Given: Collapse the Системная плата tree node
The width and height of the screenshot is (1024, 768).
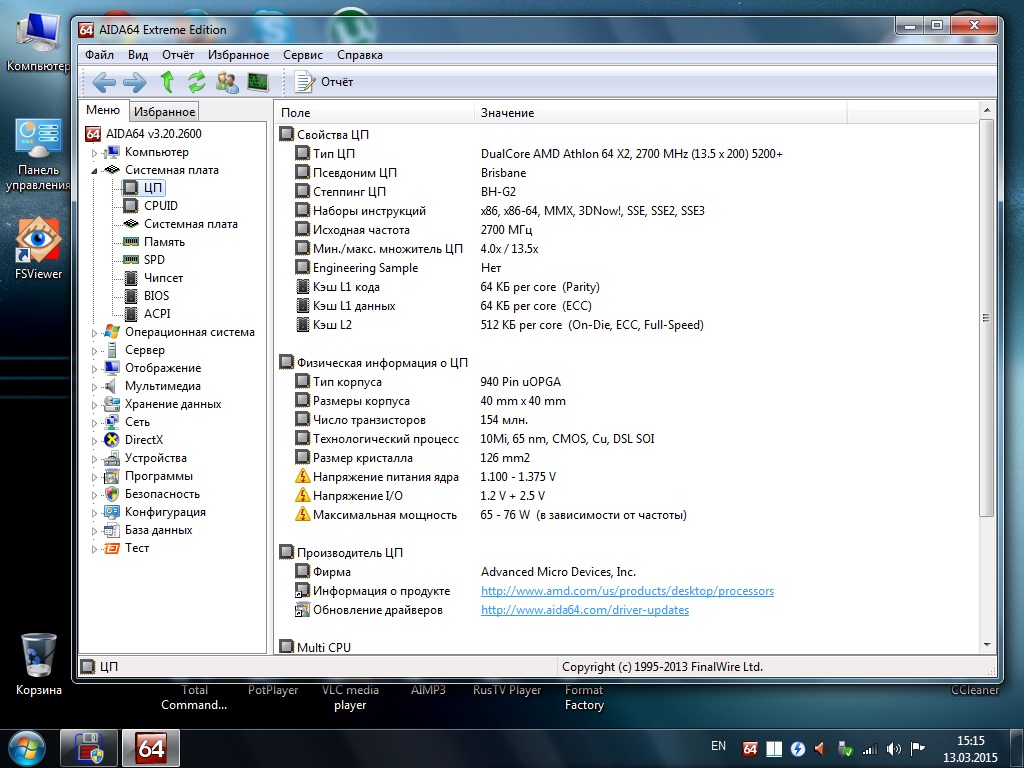Looking at the screenshot, I should [x=94, y=170].
